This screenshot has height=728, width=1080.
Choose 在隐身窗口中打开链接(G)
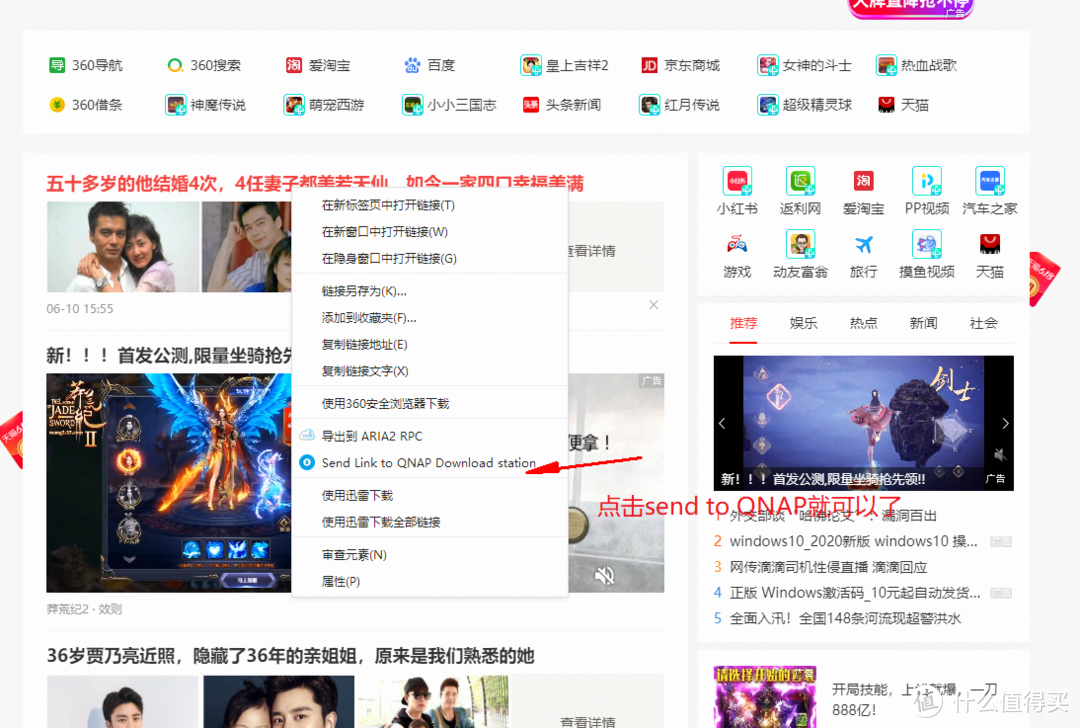point(430,259)
